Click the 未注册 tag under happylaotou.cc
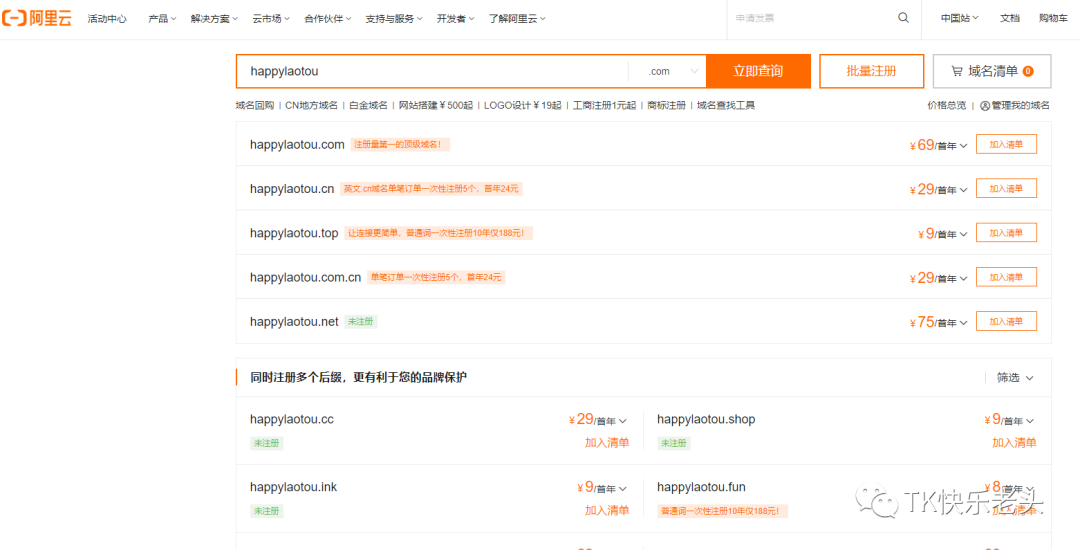This screenshot has width=1080, height=550. [267, 443]
